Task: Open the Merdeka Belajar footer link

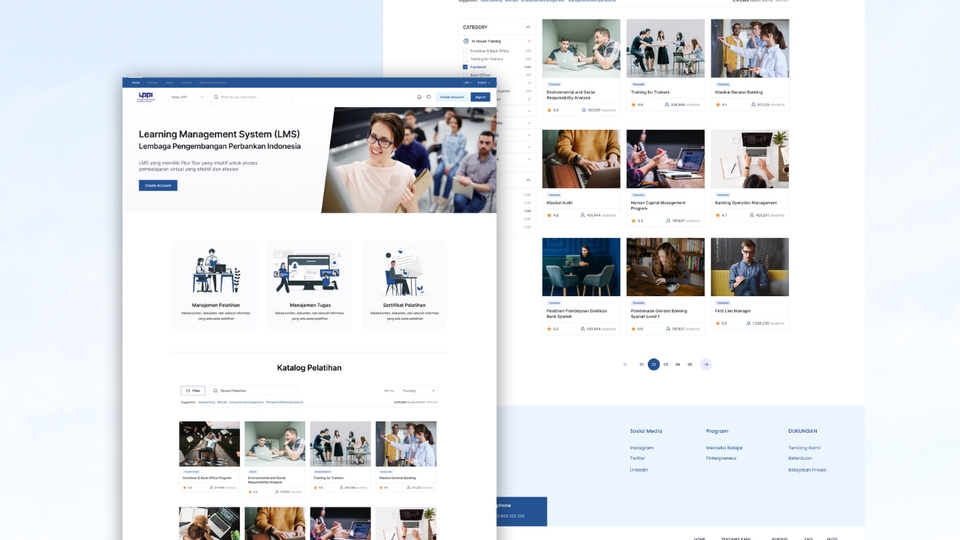Action: point(724,448)
